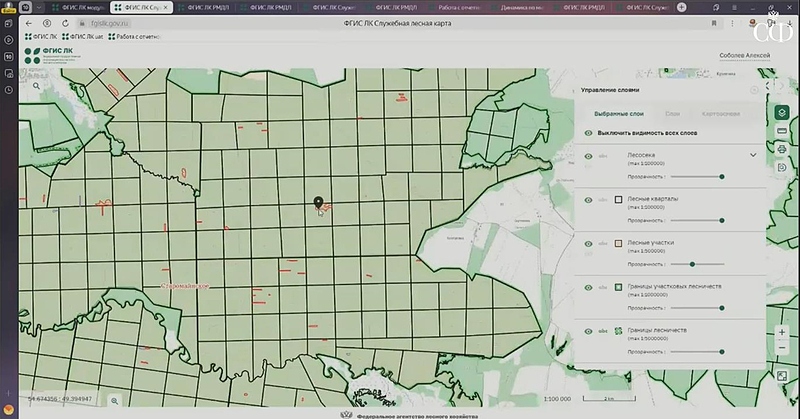Click the print icon in right toolbar
Screen dimensions: 800x419
click(781, 149)
